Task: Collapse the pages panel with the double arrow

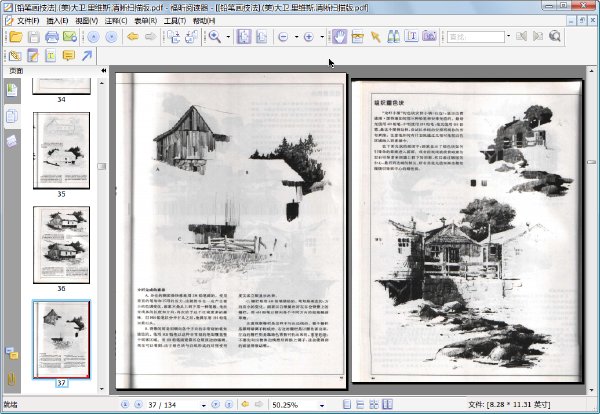Action: [x=103, y=71]
